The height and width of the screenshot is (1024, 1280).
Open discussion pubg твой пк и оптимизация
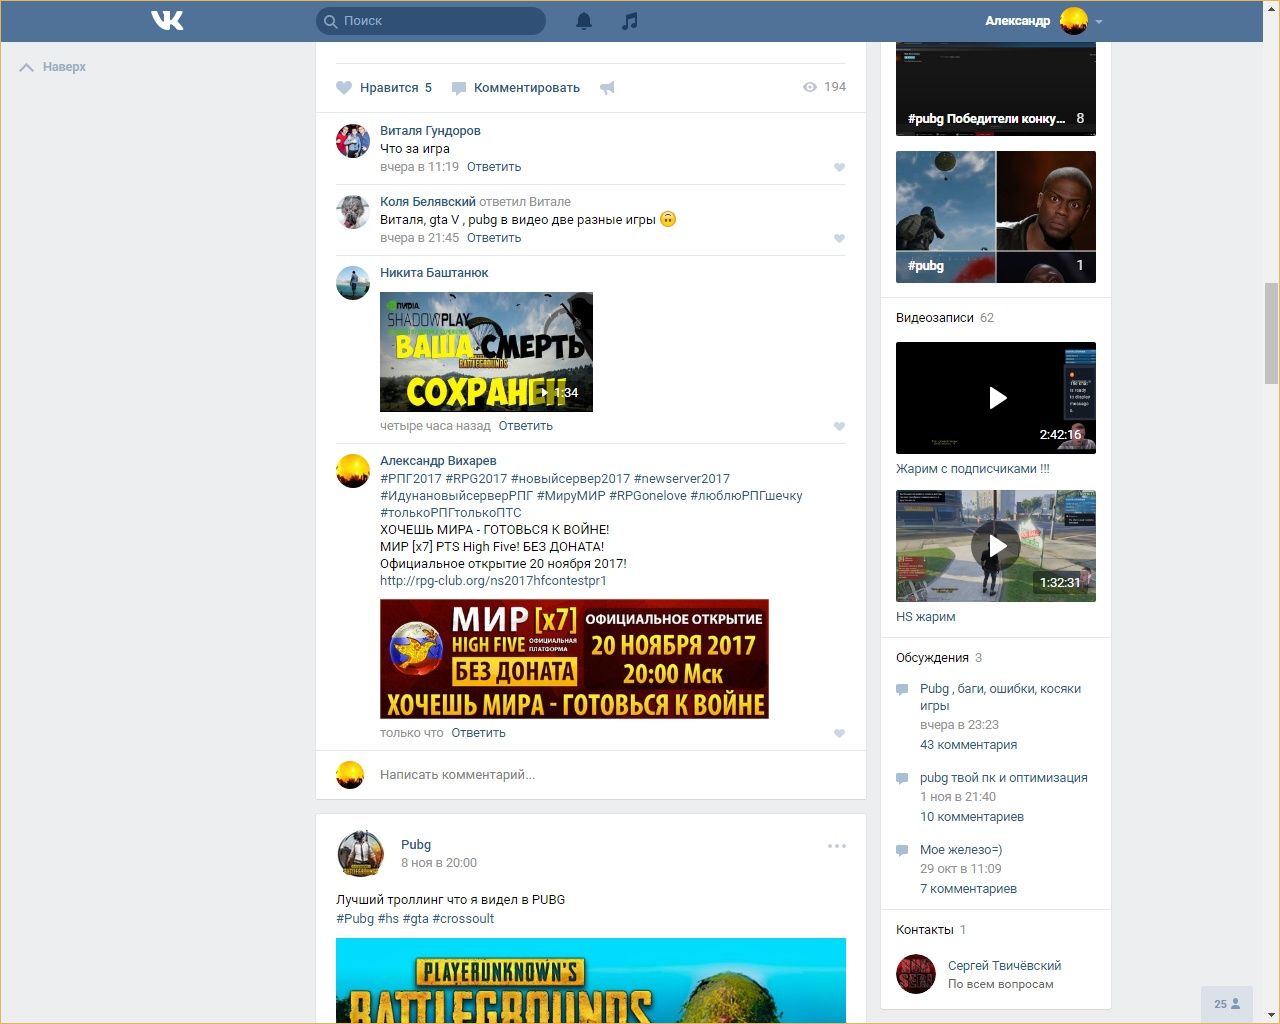coord(1004,778)
